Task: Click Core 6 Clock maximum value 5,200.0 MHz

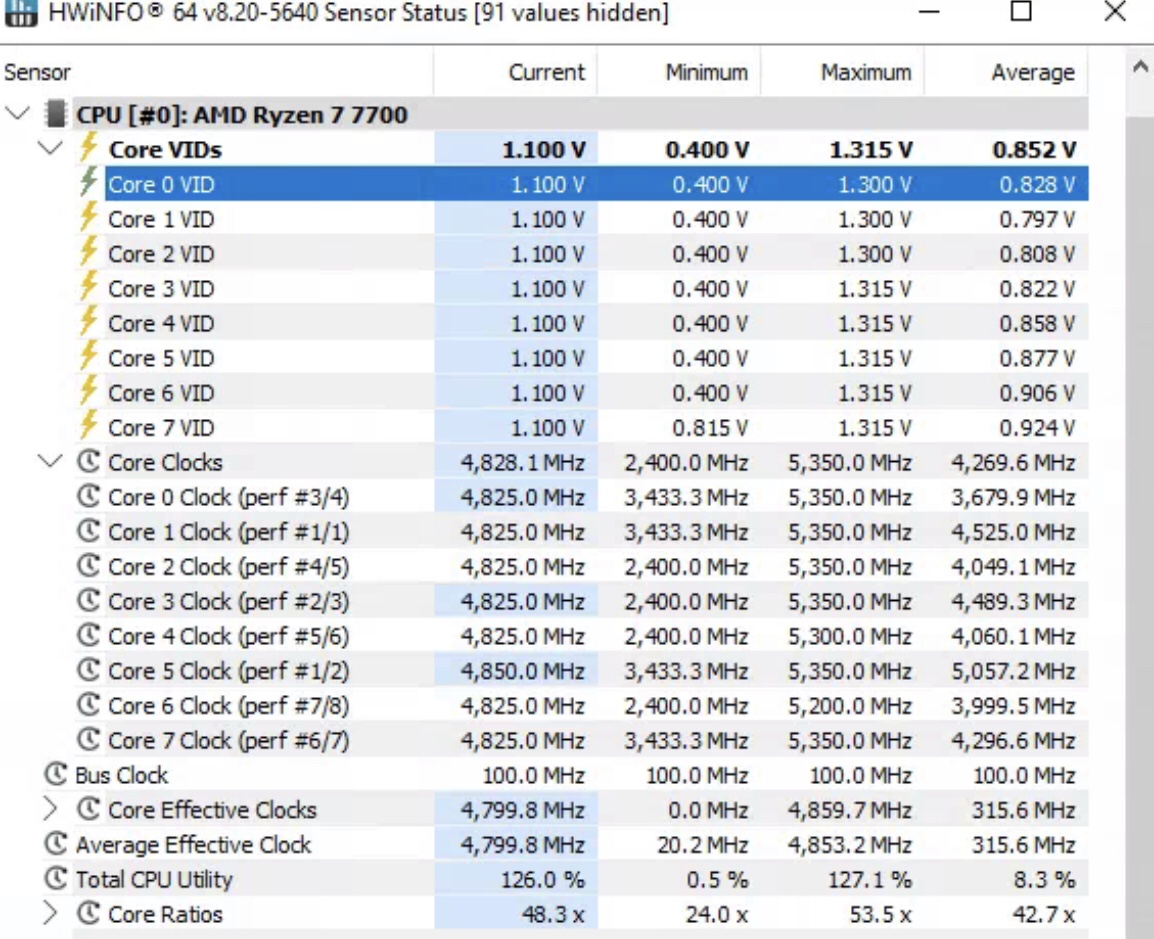Action: 849,705
